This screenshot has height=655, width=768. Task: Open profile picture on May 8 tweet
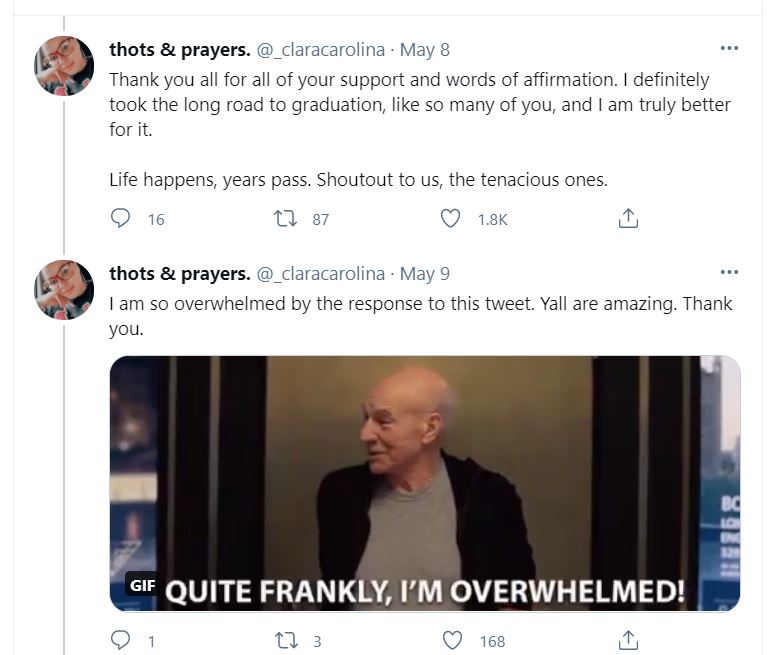(x=64, y=66)
